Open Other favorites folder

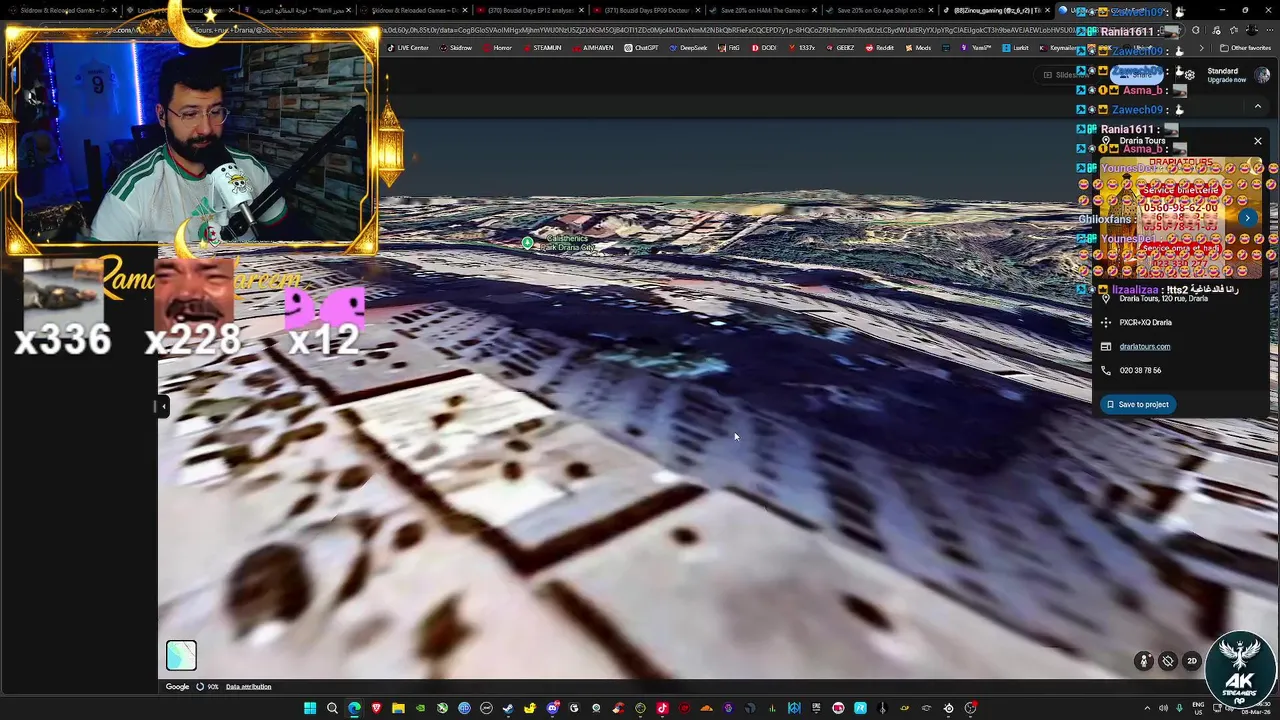point(1245,48)
